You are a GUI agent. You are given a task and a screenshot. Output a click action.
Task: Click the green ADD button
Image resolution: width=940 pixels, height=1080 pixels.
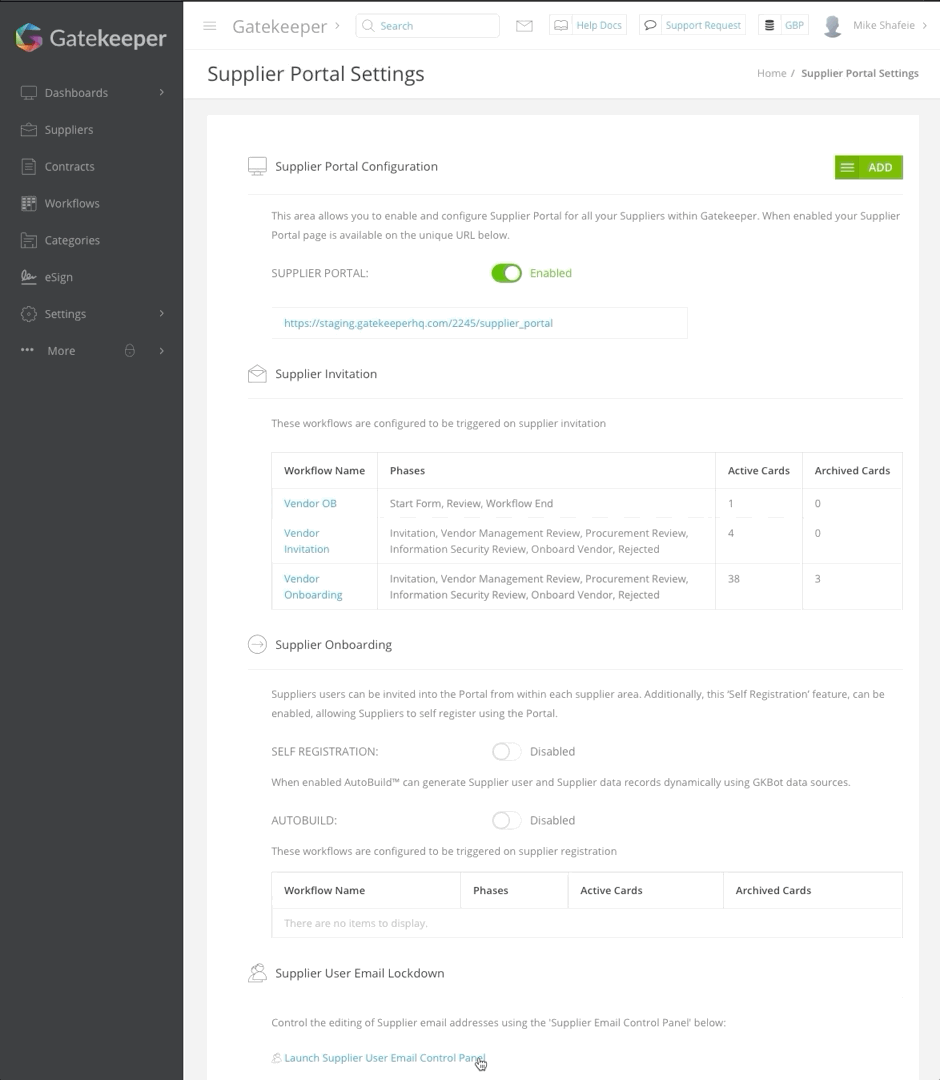click(868, 167)
